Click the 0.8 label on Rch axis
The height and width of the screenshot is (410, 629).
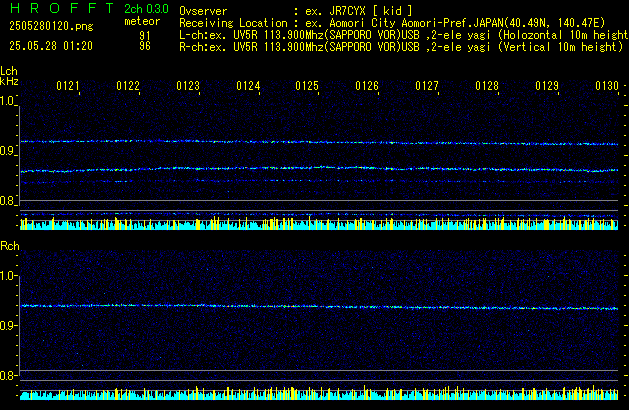[8, 375]
